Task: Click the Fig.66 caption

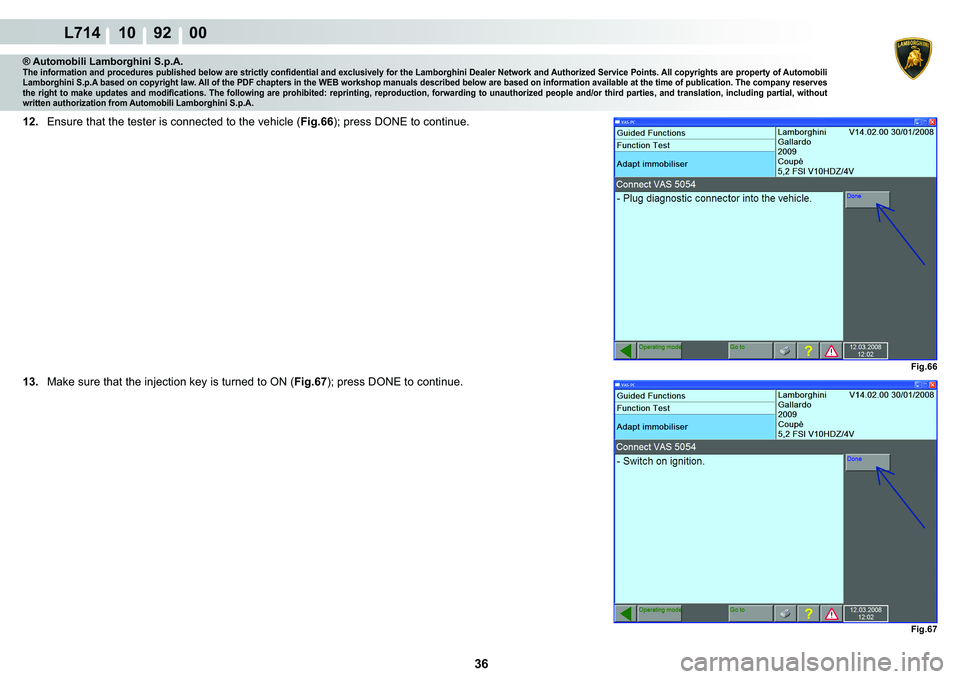Action: coord(923,367)
